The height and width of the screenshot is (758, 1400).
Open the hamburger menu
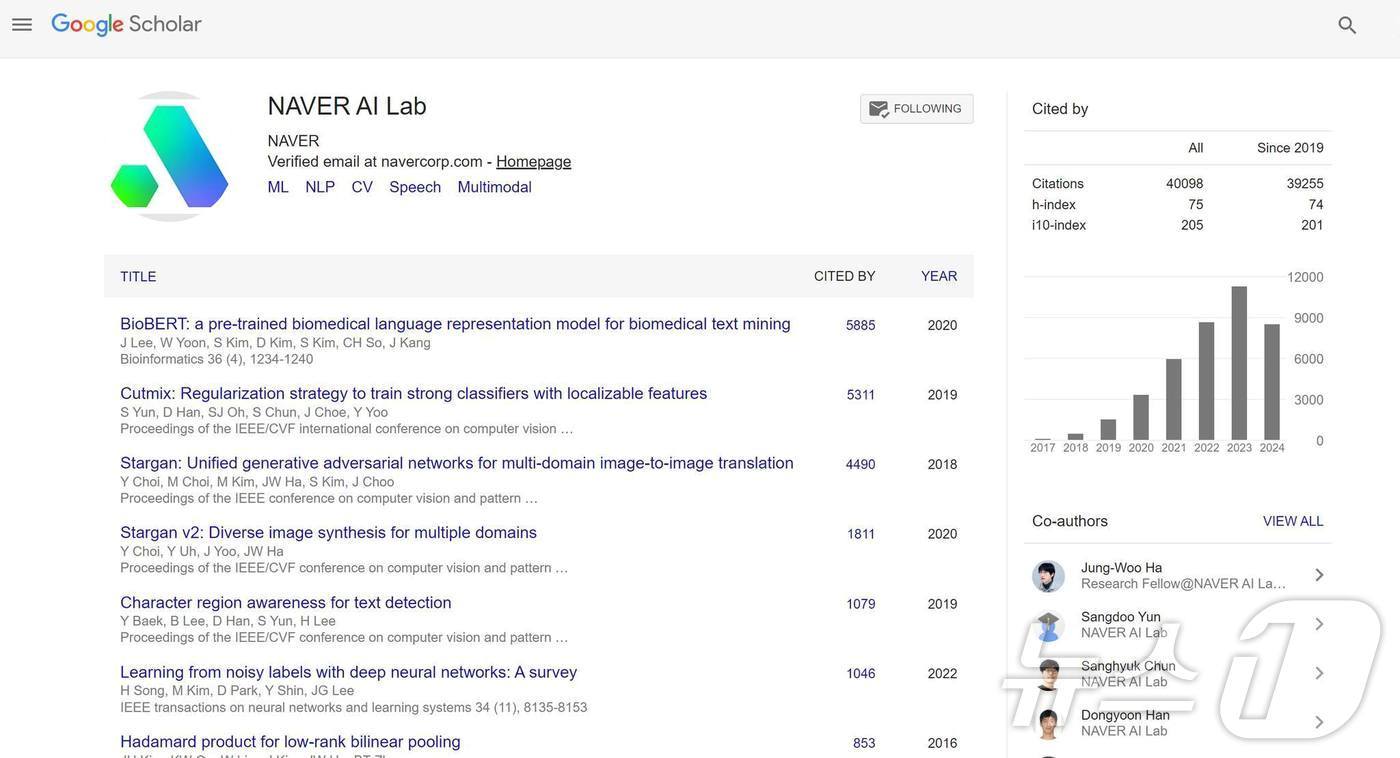[22, 25]
